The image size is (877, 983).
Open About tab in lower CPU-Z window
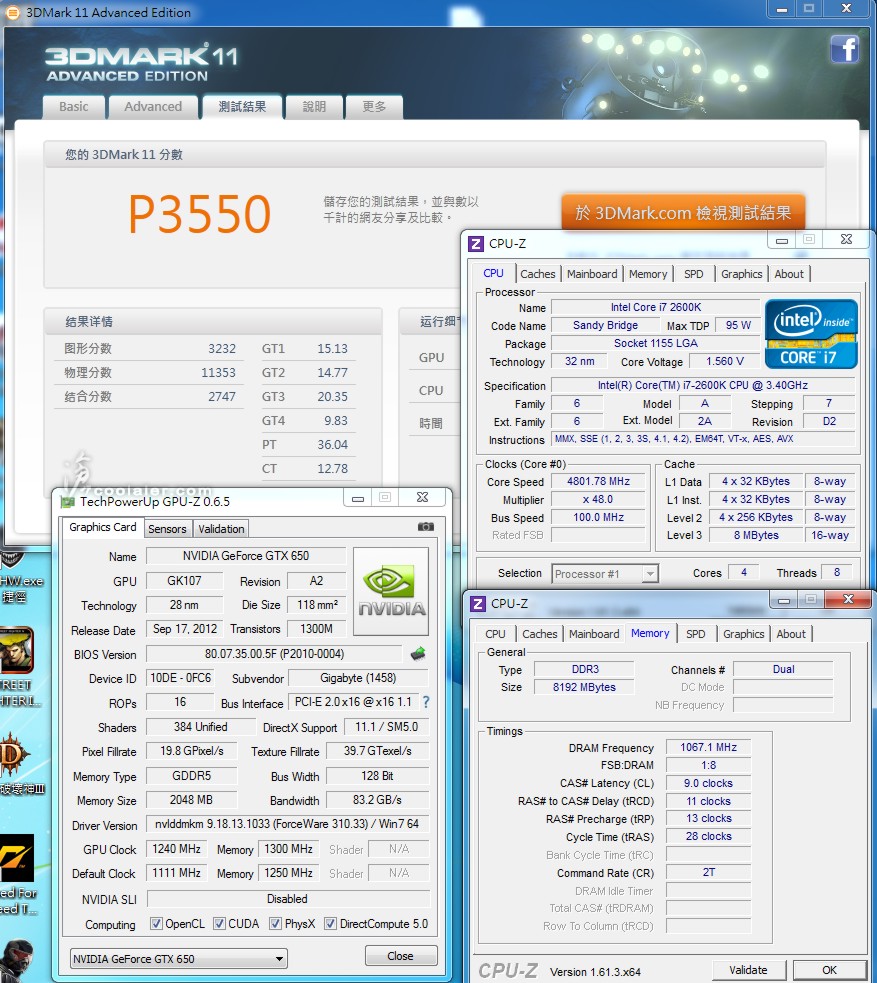(x=791, y=634)
